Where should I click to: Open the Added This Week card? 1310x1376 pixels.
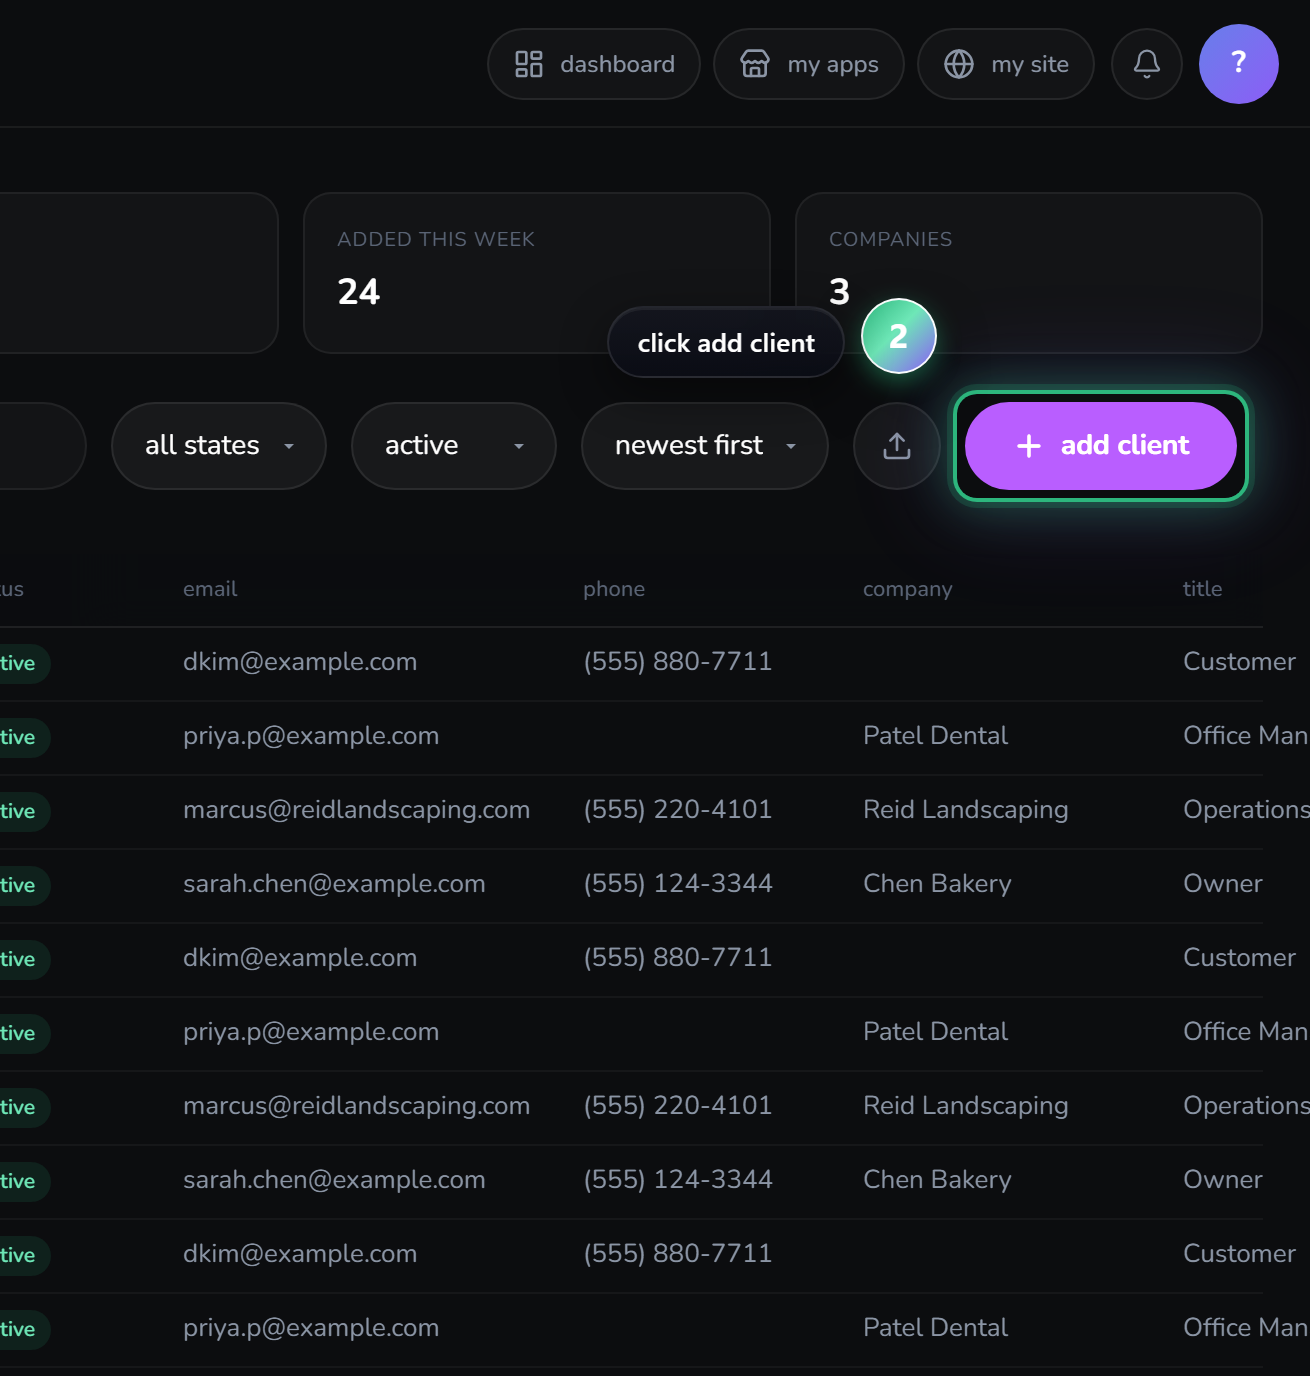[537, 273]
